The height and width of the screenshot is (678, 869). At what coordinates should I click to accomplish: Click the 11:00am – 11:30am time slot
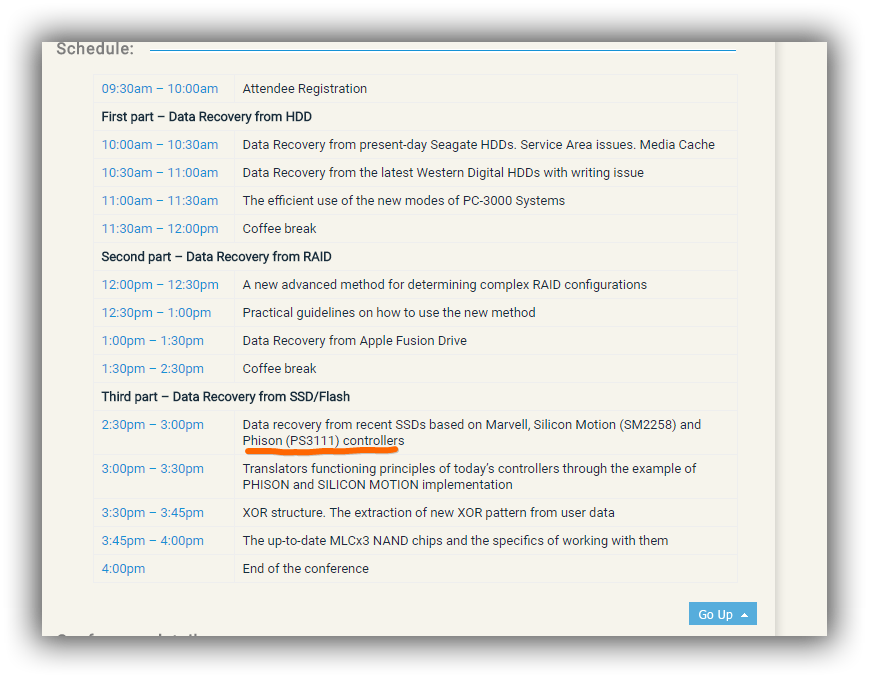160,201
